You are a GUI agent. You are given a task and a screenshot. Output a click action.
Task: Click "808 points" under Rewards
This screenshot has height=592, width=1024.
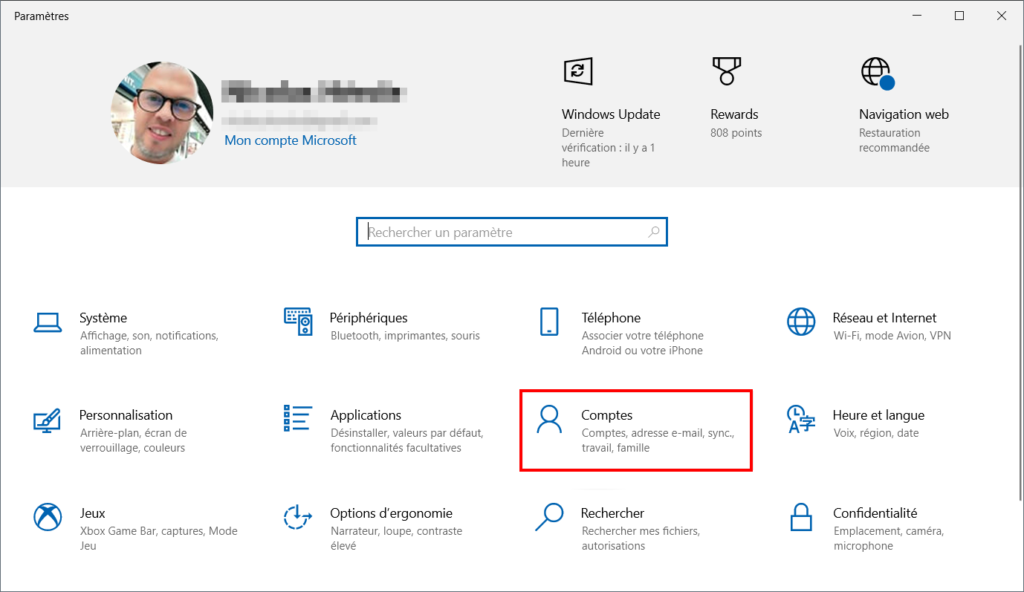736,133
